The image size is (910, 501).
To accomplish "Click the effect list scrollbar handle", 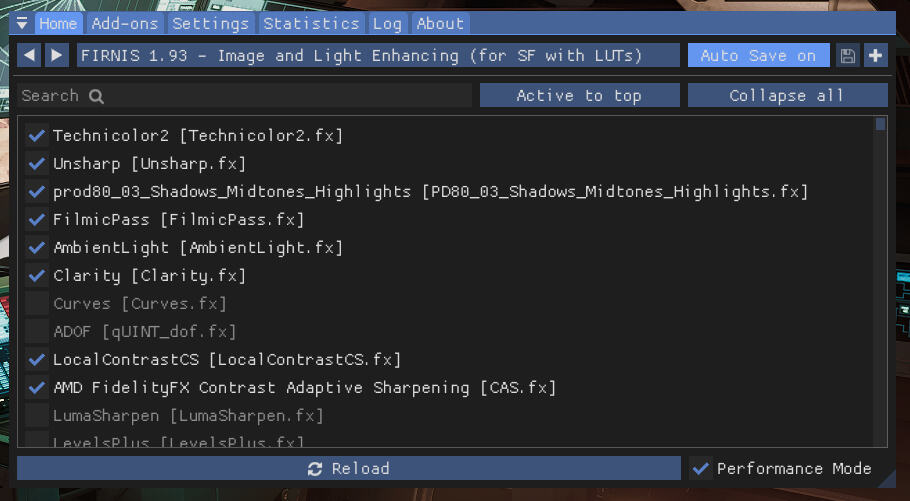I will coord(880,125).
